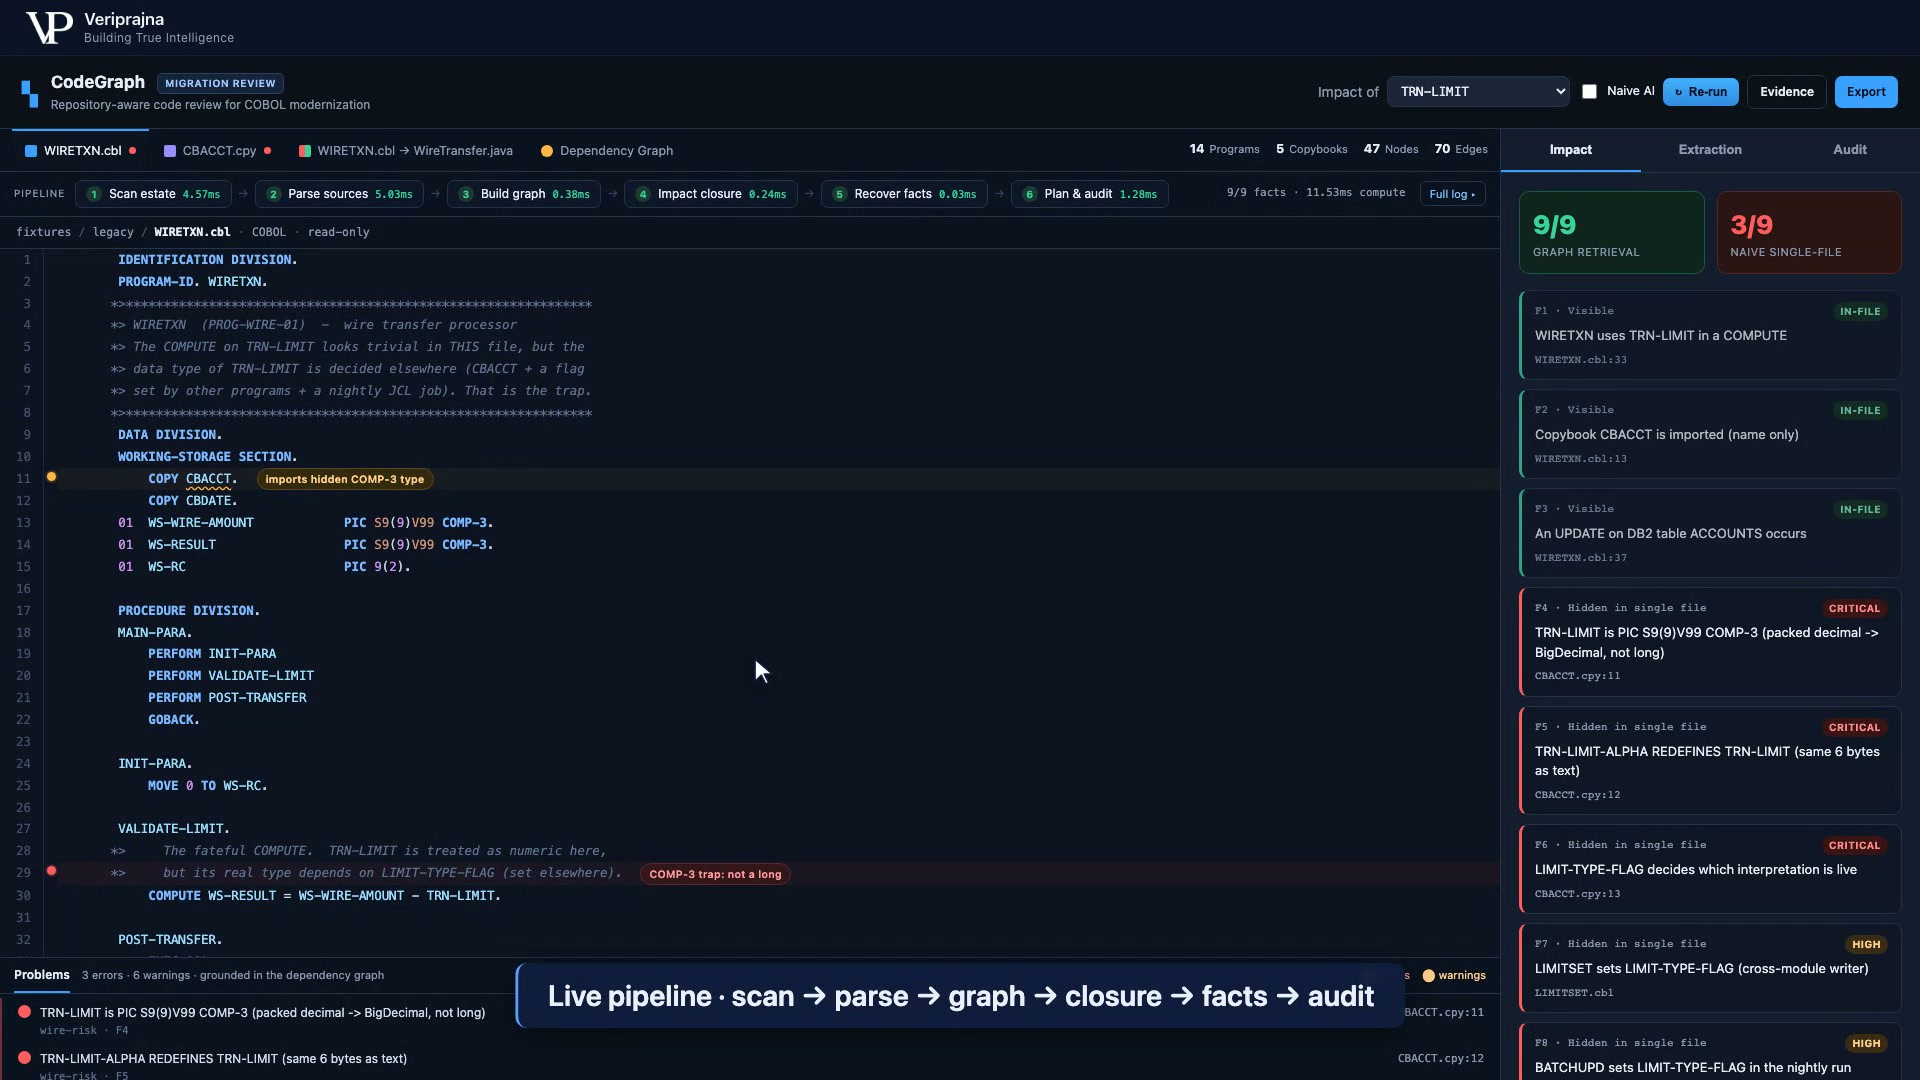Click step 3 number badge Build graph

[x=466, y=194]
